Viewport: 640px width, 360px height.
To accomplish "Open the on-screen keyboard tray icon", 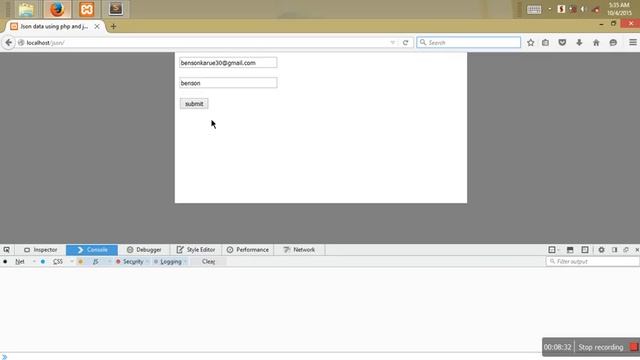I will tap(534, 9).
